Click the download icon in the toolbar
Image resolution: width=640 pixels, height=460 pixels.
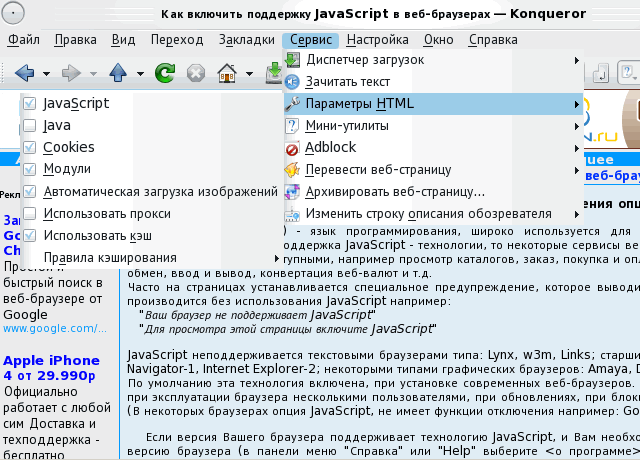(x=274, y=73)
